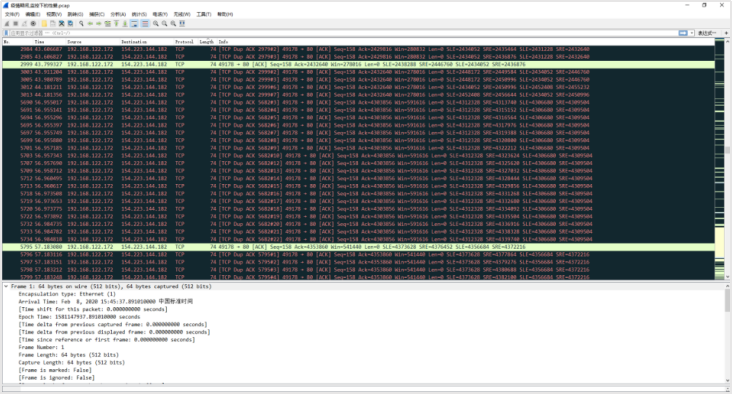Screen dimensions: 732x394
Task: Select the Epoch Time detail line
Action: [x=79, y=317]
